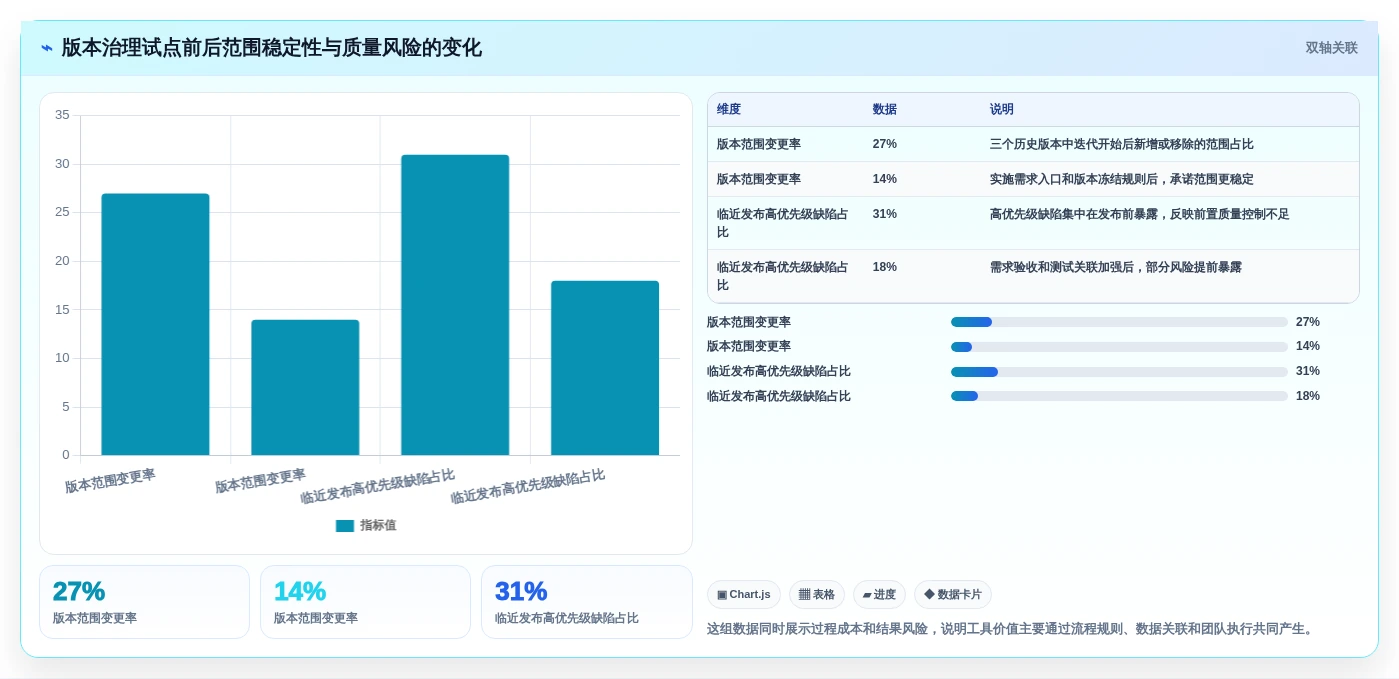The height and width of the screenshot is (679, 1399).
Task: Click the 双轴关联 badge in the header
Action: [1331, 48]
